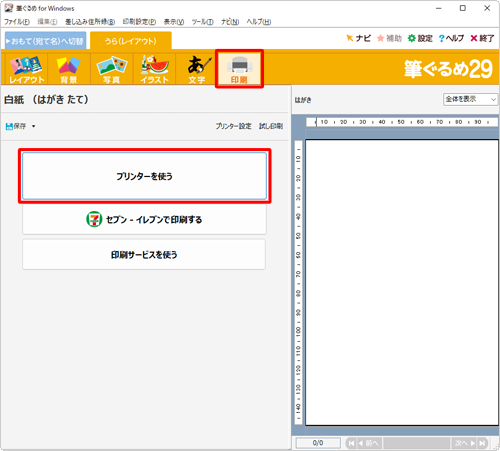Click the 補助 star icon
This screenshot has width=500, height=451.
pyautogui.click(x=389, y=38)
